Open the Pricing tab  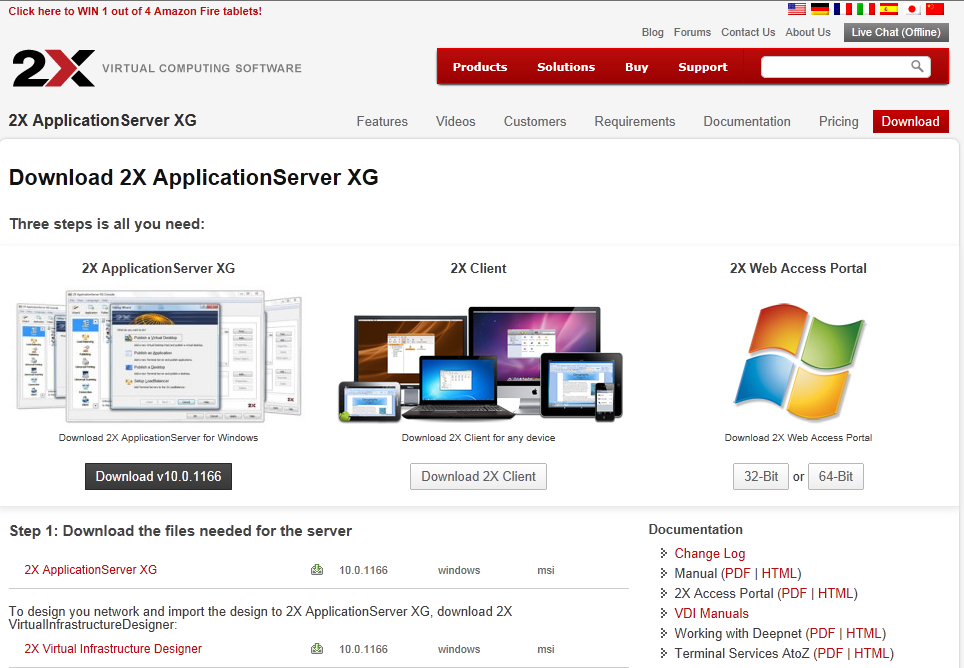pos(838,122)
